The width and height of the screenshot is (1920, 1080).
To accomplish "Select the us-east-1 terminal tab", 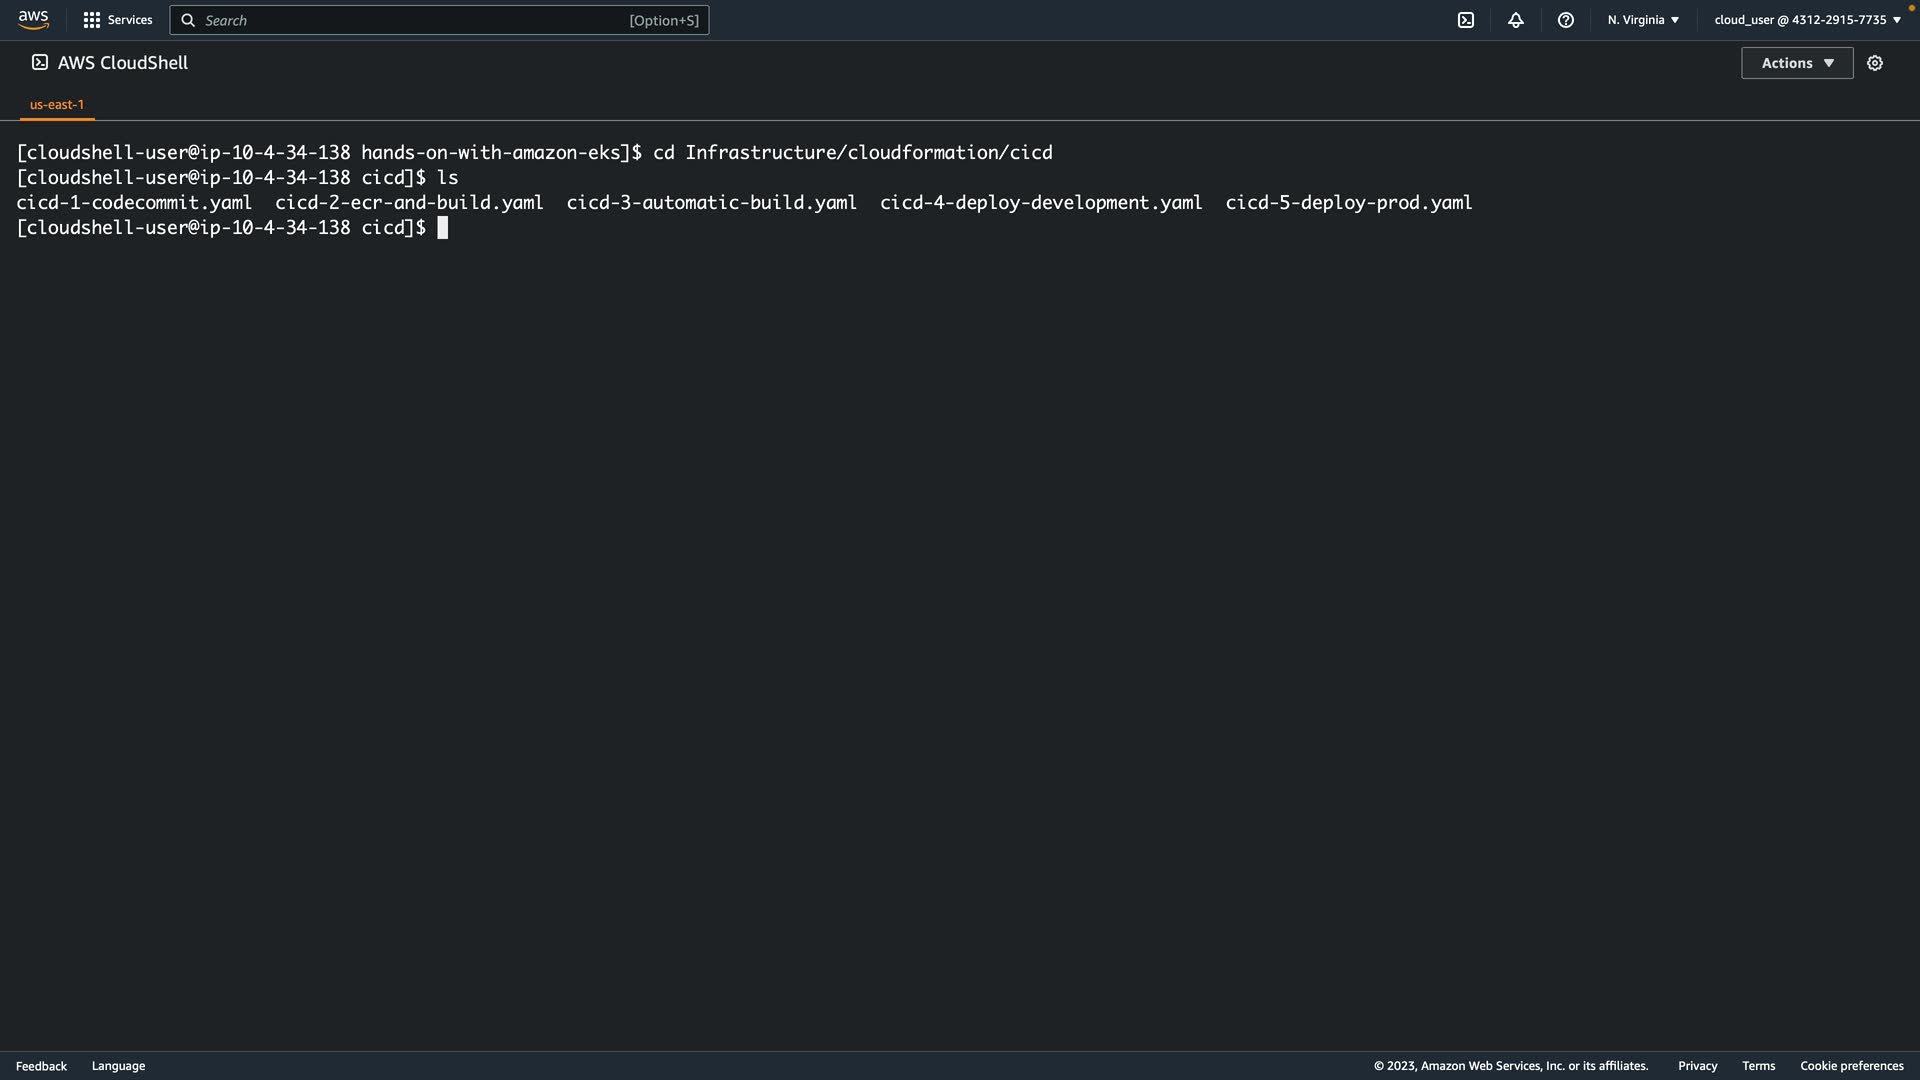I will click(x=57, y=104).
